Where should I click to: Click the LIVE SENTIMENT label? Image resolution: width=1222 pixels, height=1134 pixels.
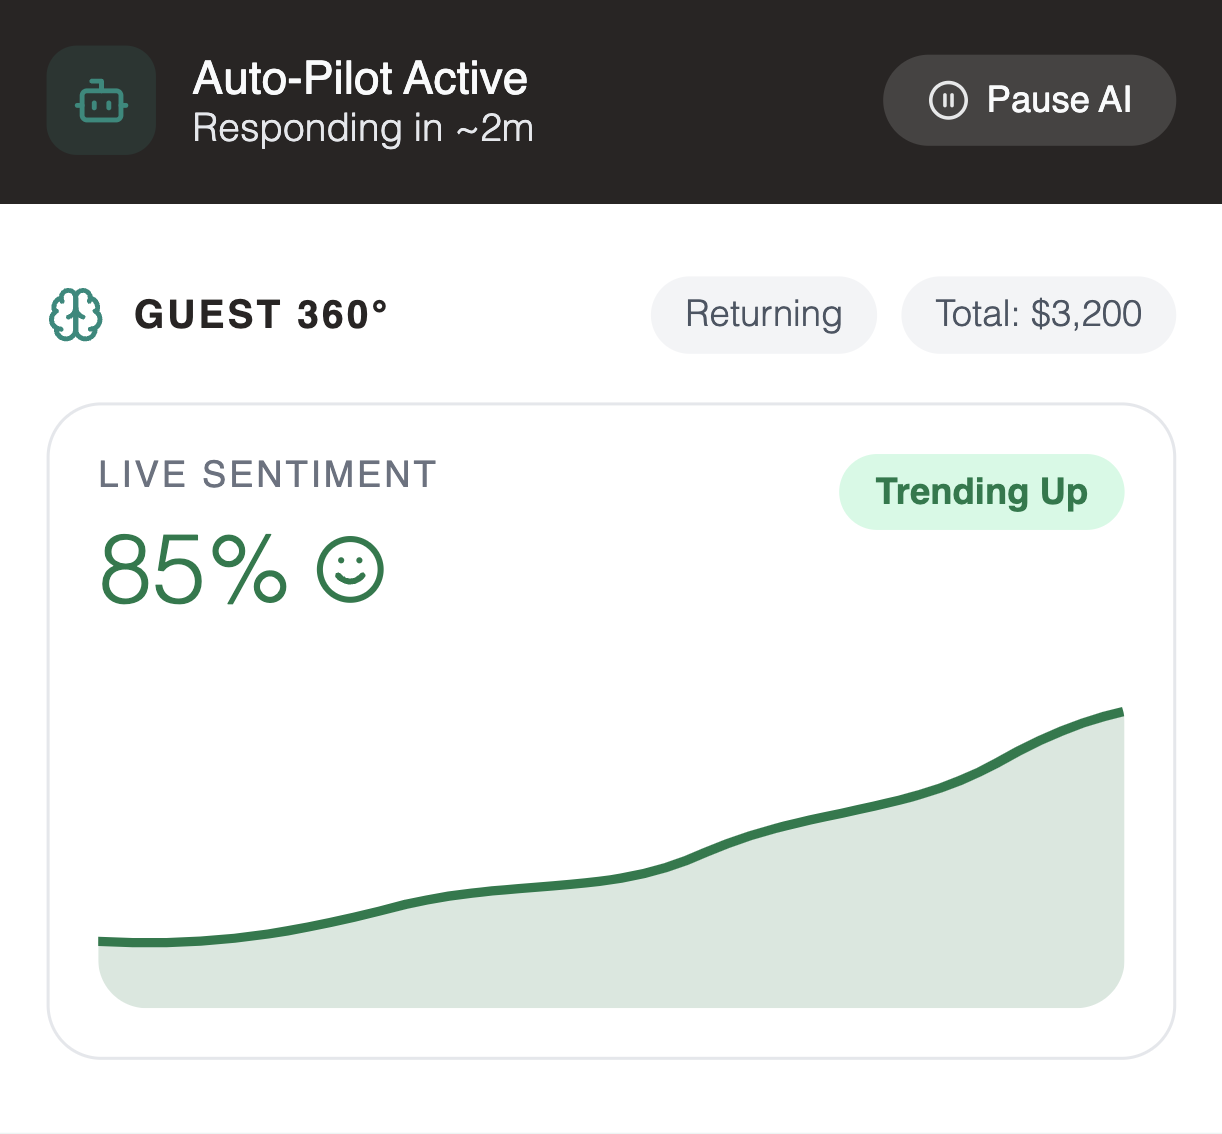[x=268, y=474]
